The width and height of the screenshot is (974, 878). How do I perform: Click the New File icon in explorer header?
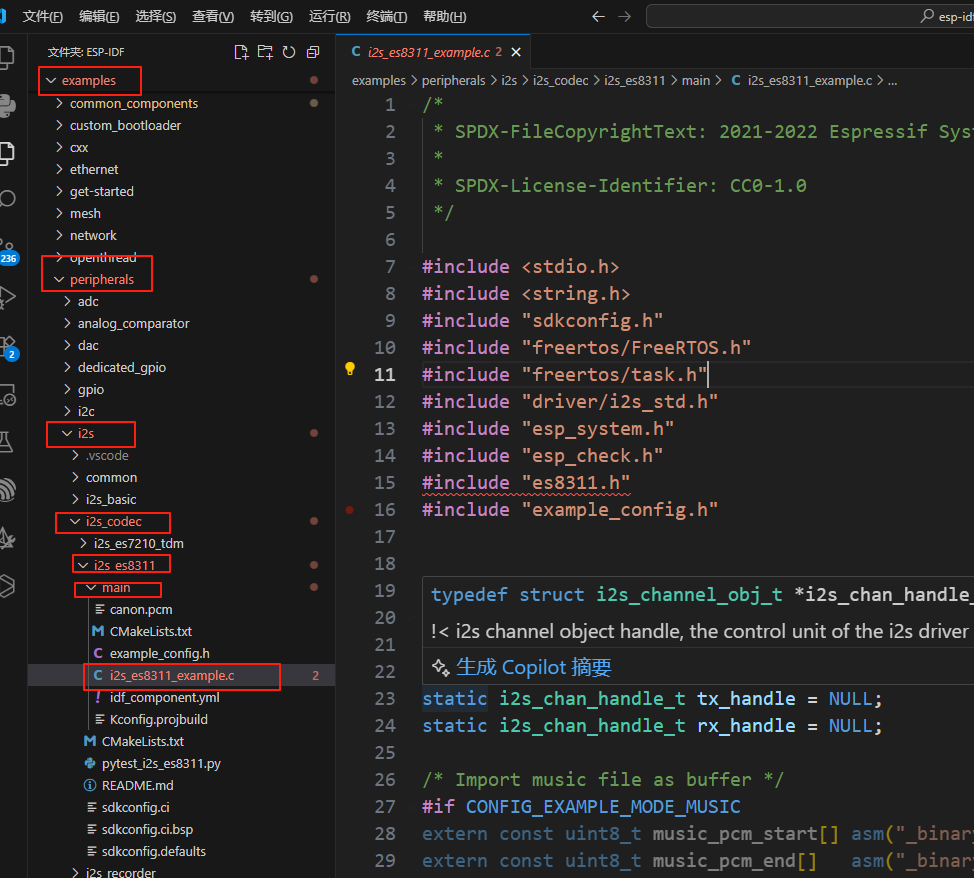(x=241, y=52)
